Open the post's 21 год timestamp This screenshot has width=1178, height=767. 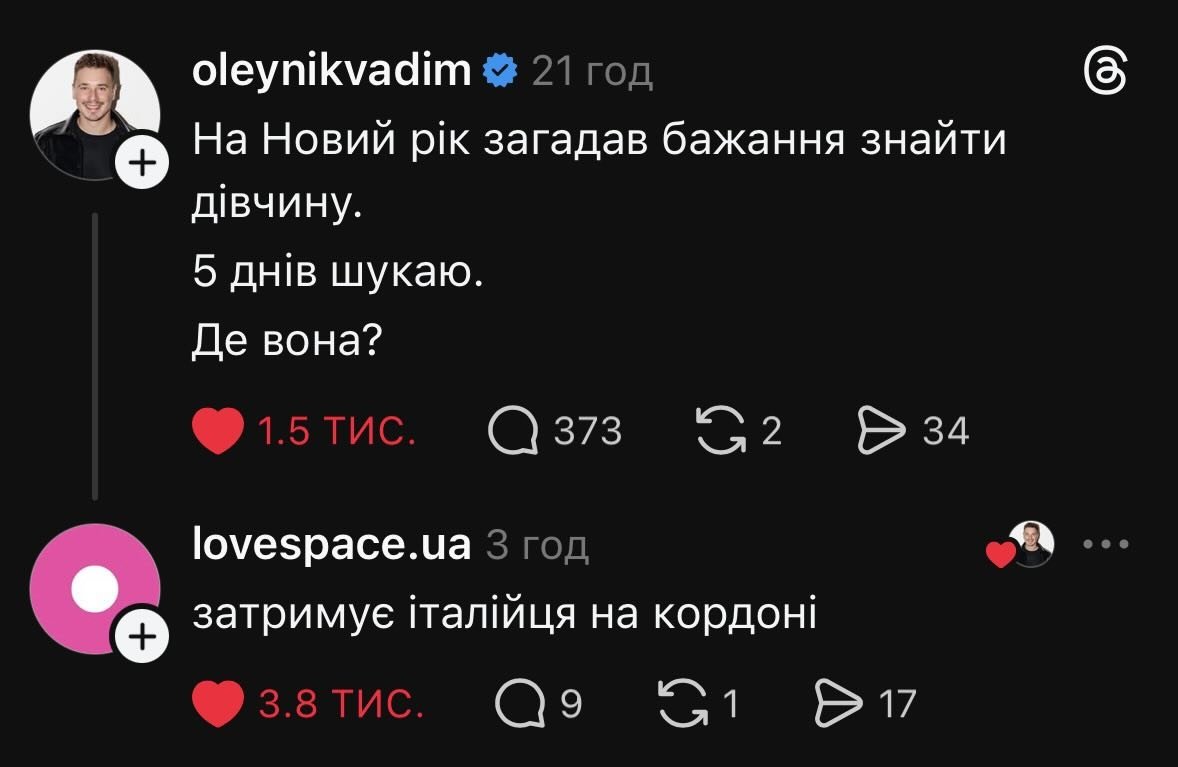tap(592, 72)
